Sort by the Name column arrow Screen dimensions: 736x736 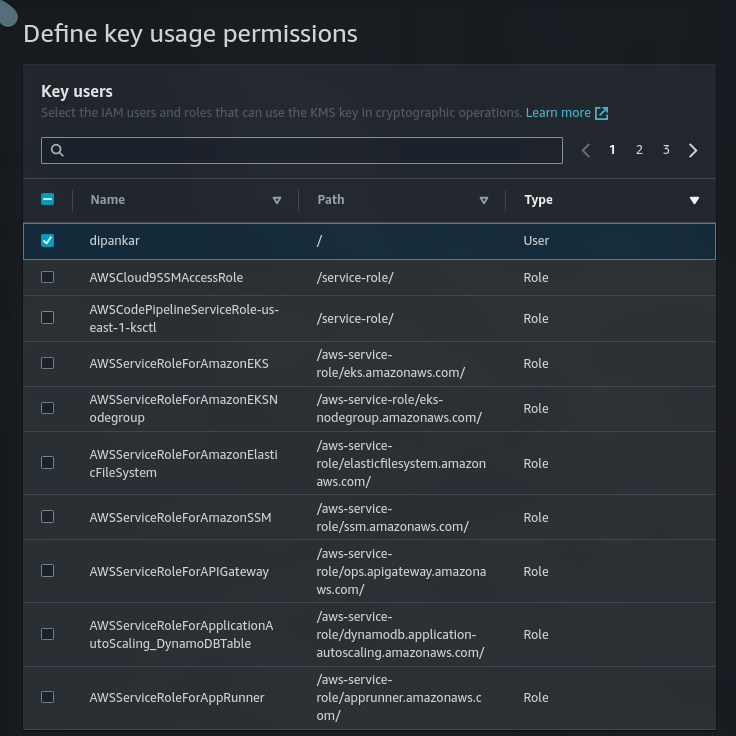pyautogui.click(x=277, y=200)
